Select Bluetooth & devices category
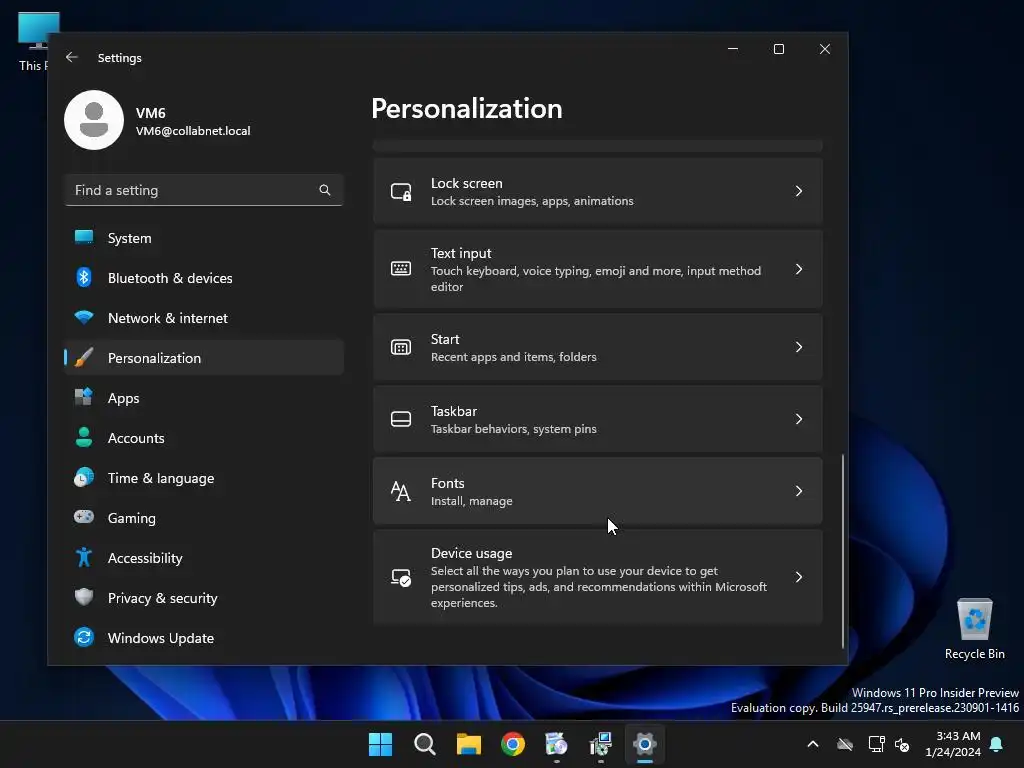The image size is (1024, 768). pos(204,278)
